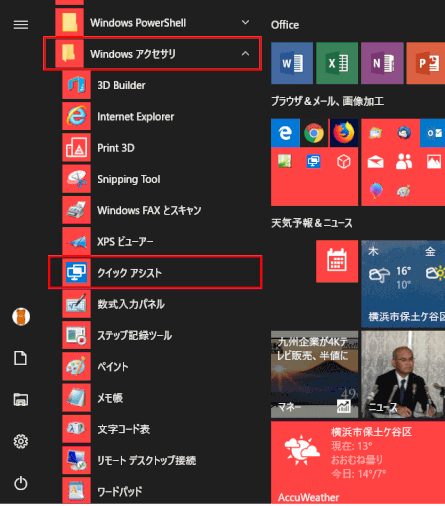Open XPS ビューアー entry

coord(162,241)
